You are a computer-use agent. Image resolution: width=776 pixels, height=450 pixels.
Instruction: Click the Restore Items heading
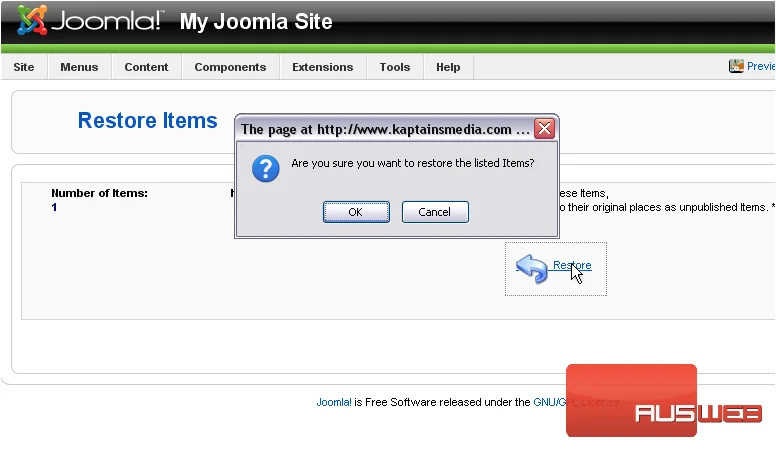point(147,120)
